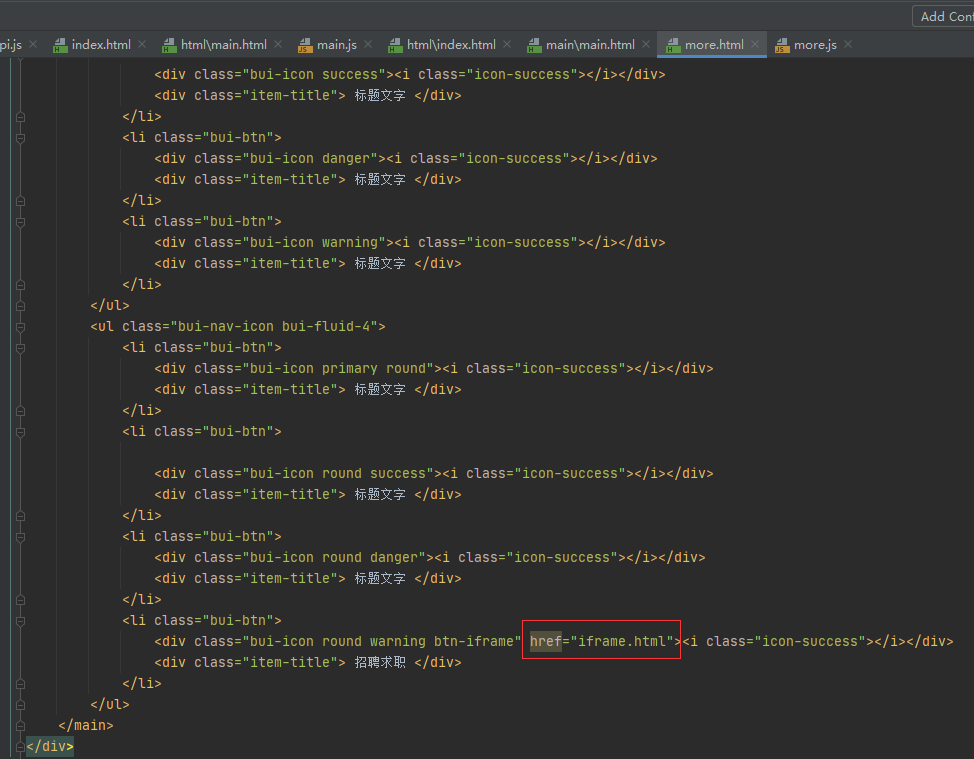This screenshot has width=974, height=759.
Task: Click the HTML file icon on index.html tab
Action: (x=59, y=45)
